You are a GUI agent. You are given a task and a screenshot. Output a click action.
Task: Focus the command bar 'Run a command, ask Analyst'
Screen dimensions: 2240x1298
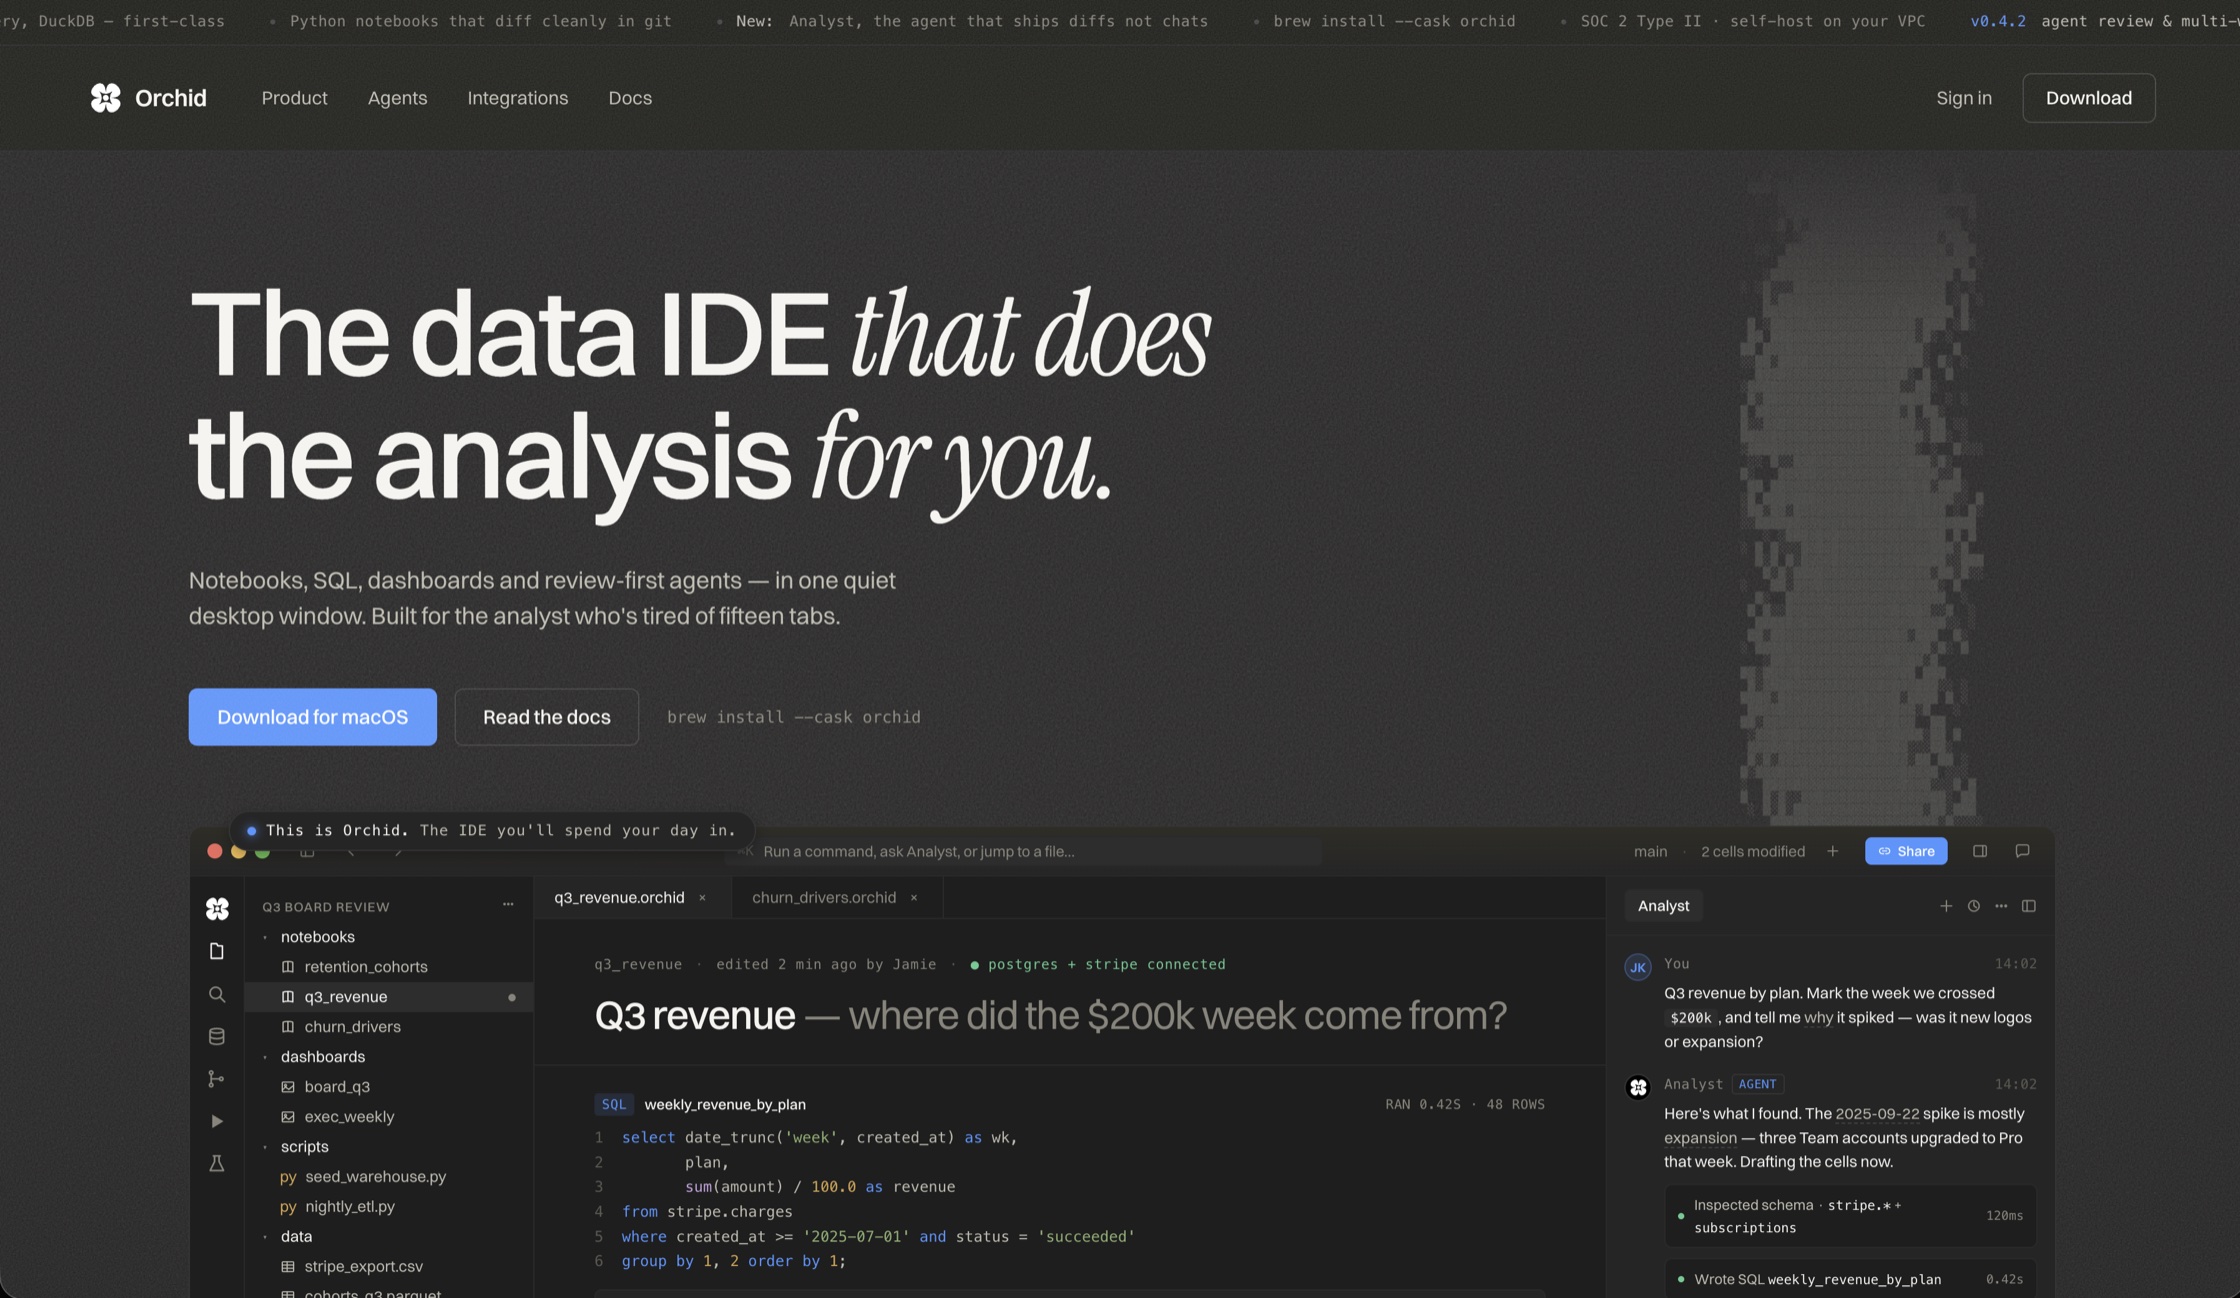click(1023, 851)
